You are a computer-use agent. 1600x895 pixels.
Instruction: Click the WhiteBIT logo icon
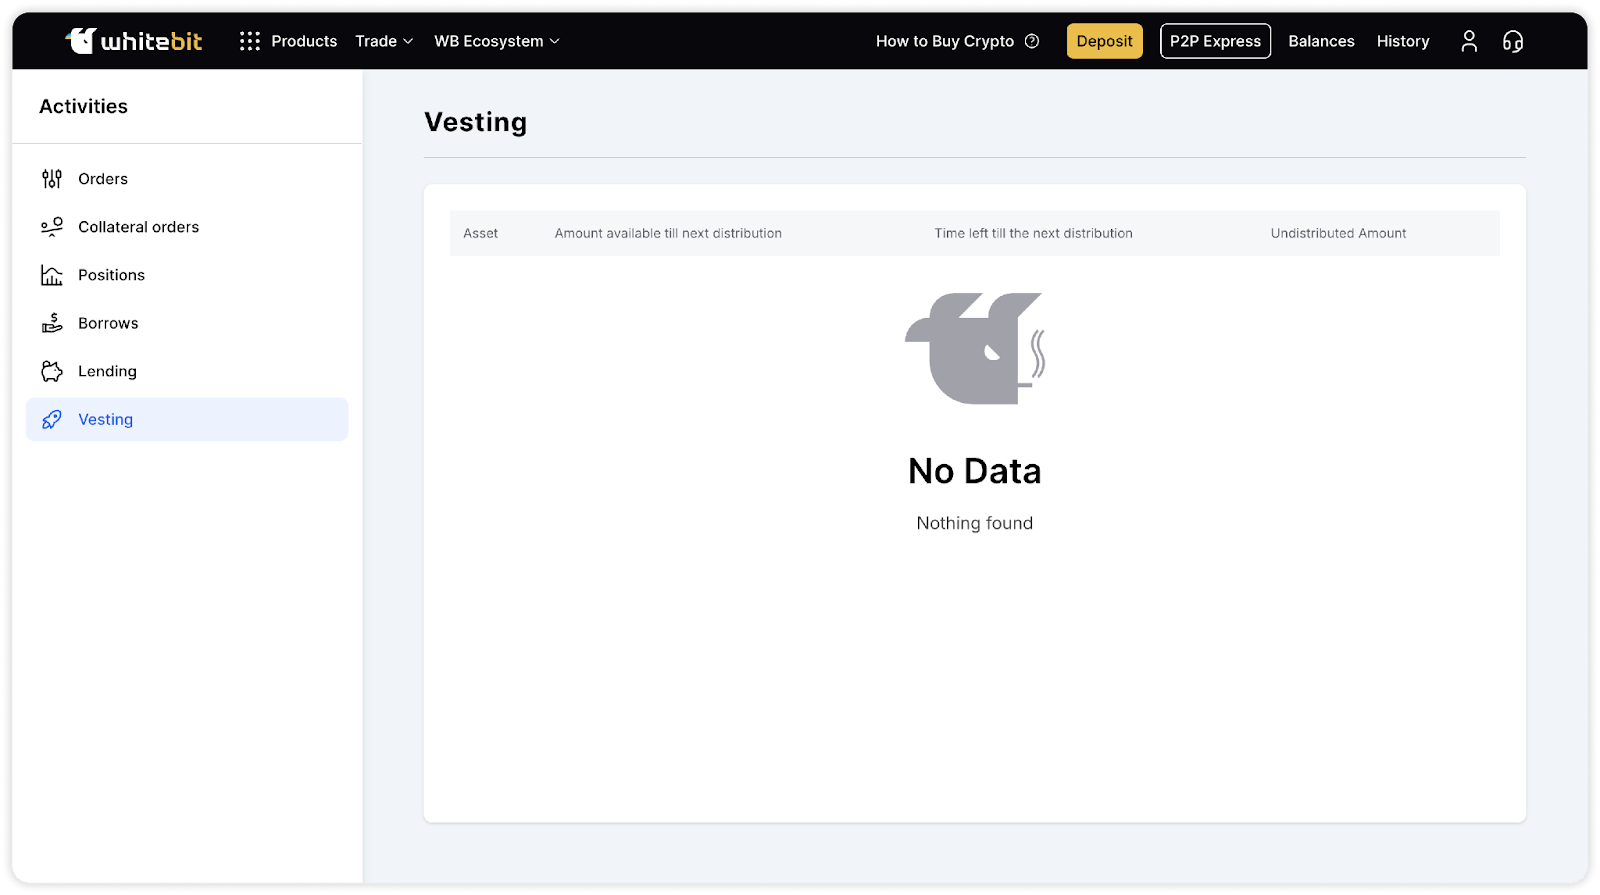(x=80, y=41)
